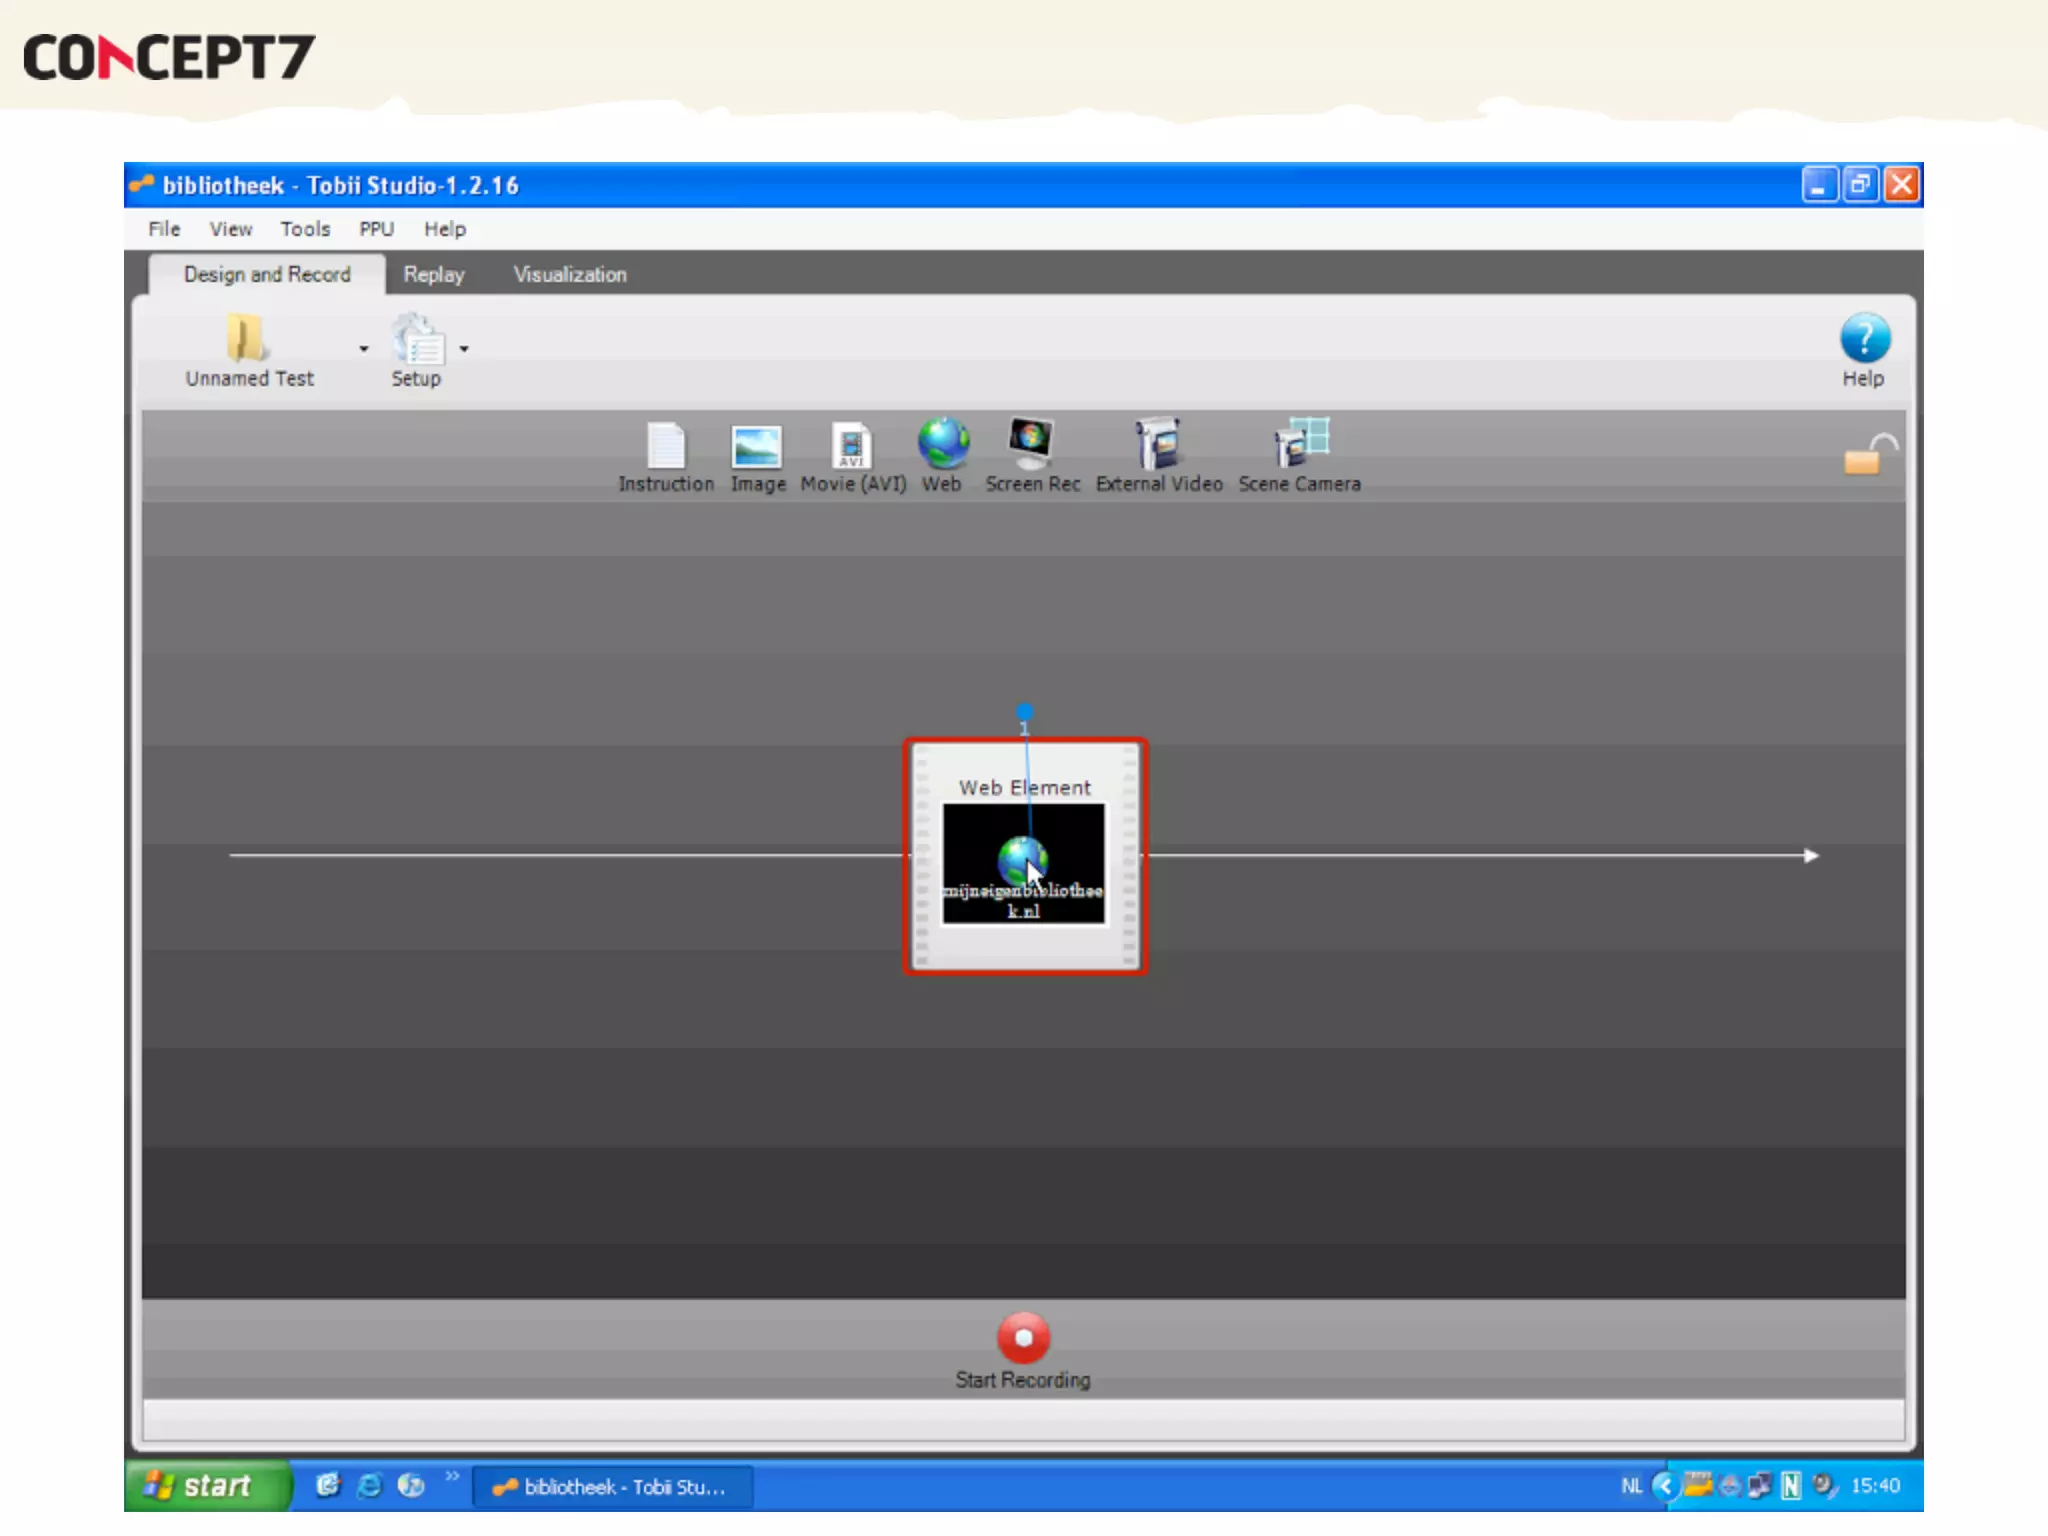Select the Movie (AVI) element icon

click(x=851, y=447)
